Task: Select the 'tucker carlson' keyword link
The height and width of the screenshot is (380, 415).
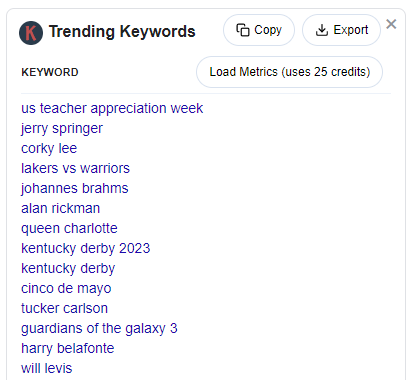Action: (64, 308)
